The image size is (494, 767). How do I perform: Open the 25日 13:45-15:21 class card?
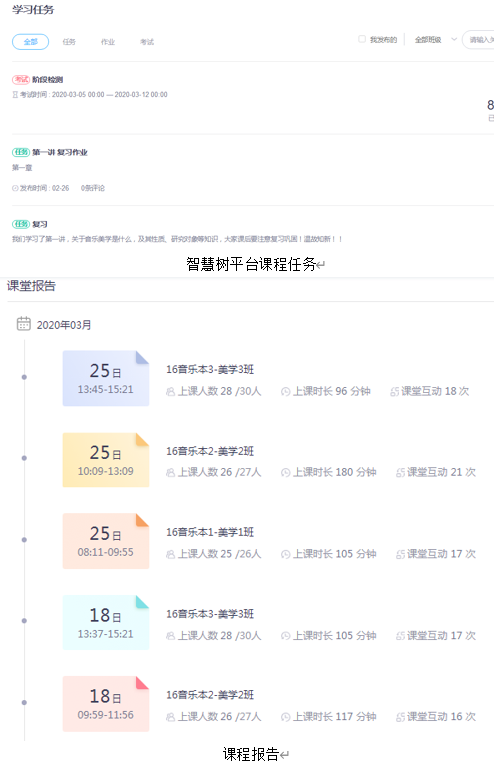[x=106, y=378]
